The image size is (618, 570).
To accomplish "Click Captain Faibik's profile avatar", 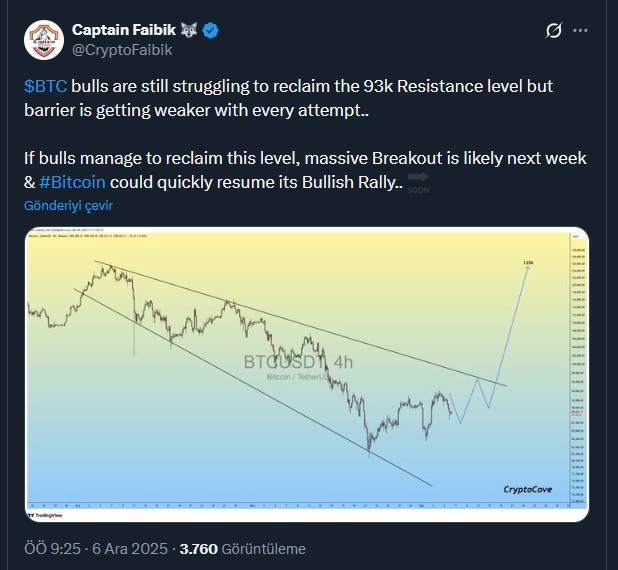I will coord(42,39).
